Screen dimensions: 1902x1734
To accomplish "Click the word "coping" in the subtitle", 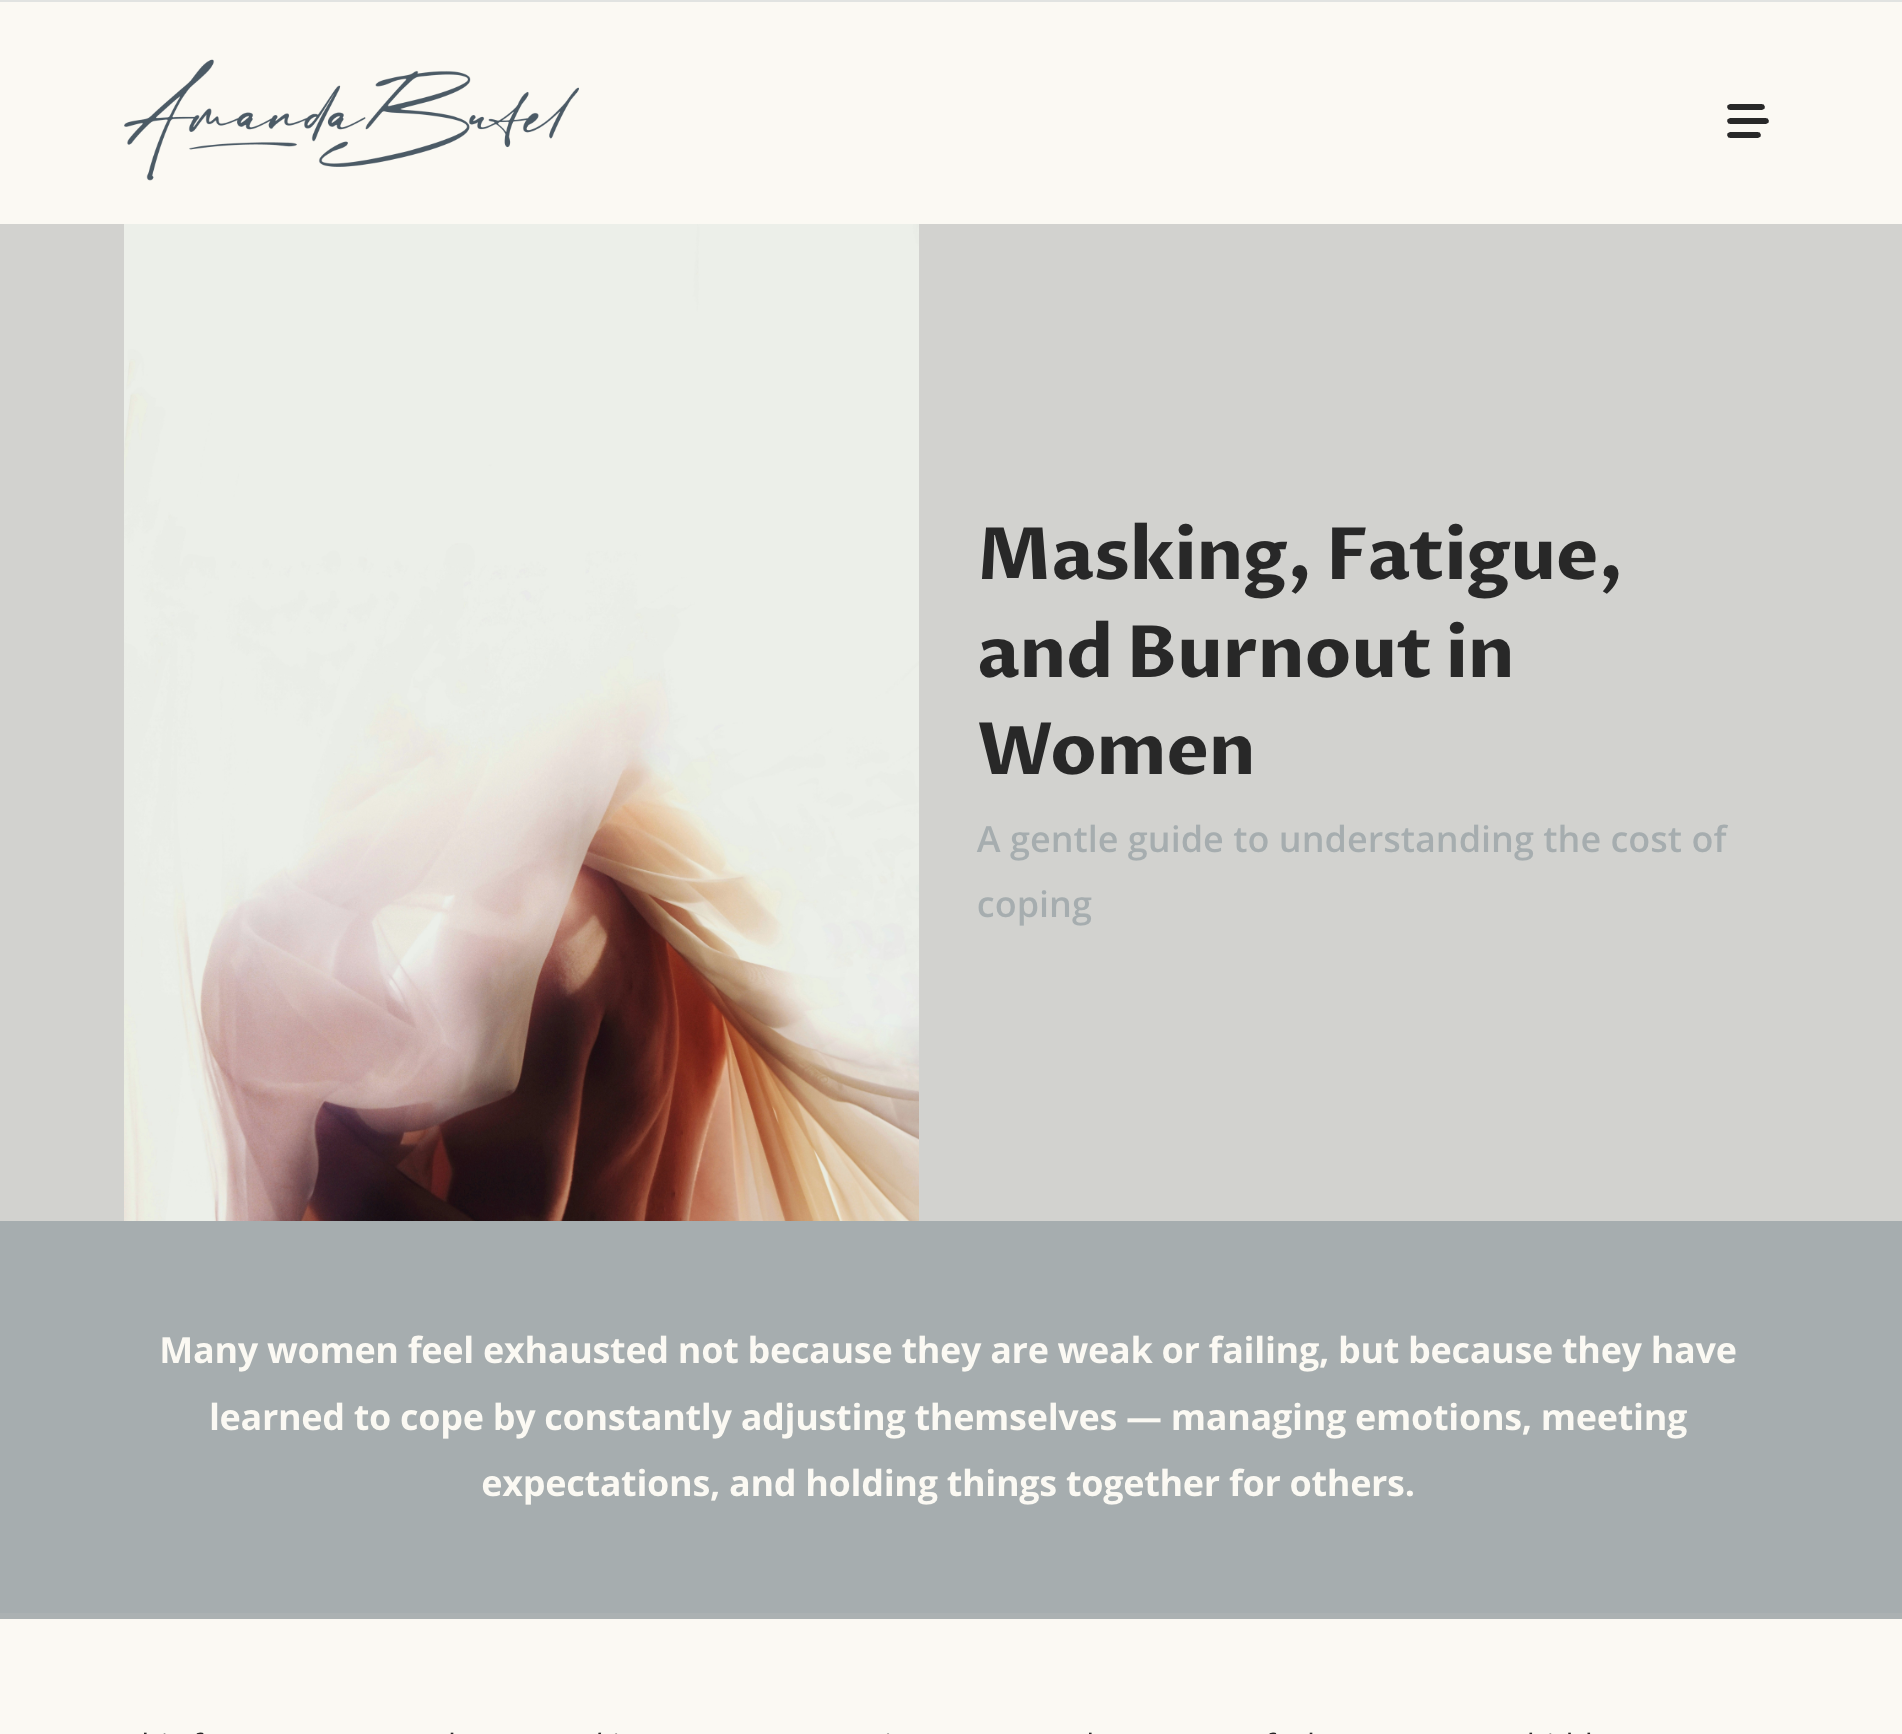I will pyautogui.click(x=1034, y=906).
